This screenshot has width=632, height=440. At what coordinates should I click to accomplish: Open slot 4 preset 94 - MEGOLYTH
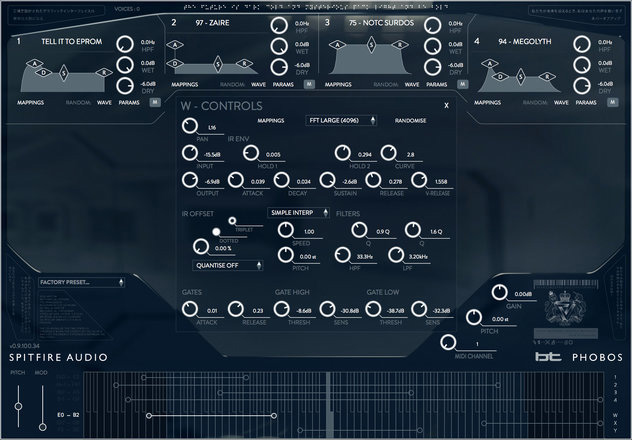click(525, 42)
